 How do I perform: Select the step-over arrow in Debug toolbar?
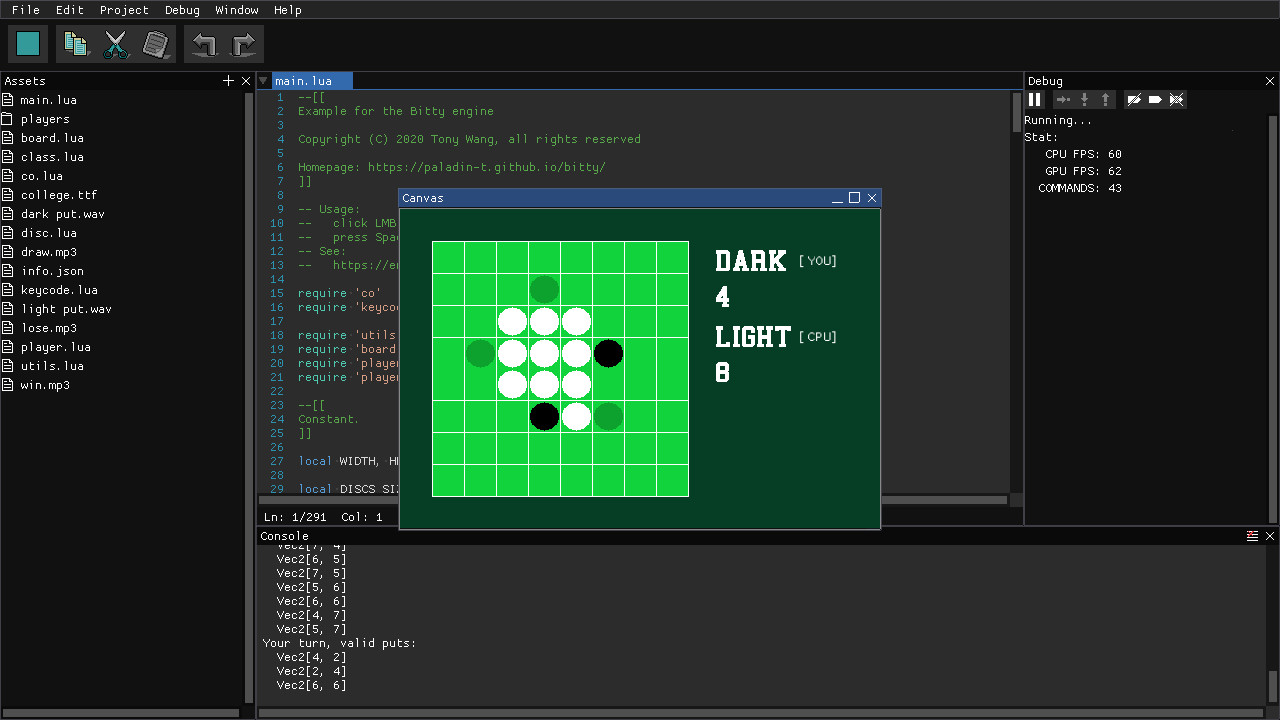point(1063,99)
